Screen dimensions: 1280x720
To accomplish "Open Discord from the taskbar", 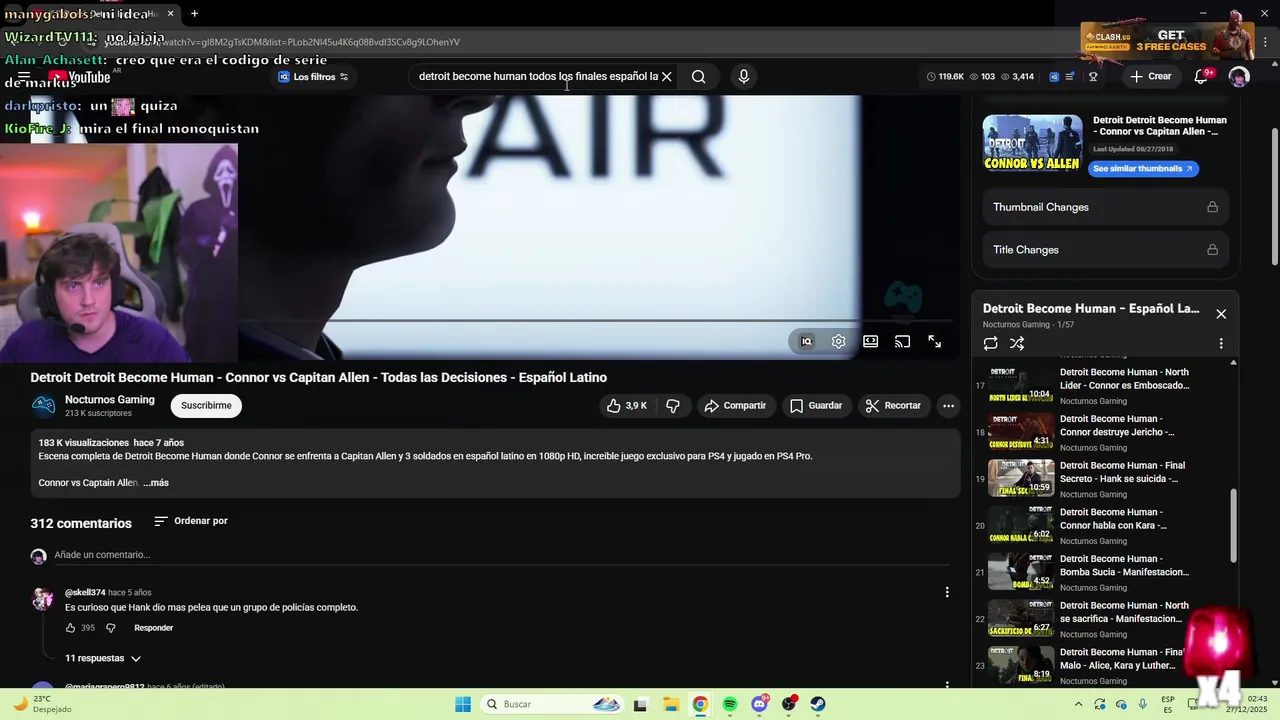I will click(x=759, y=705).
